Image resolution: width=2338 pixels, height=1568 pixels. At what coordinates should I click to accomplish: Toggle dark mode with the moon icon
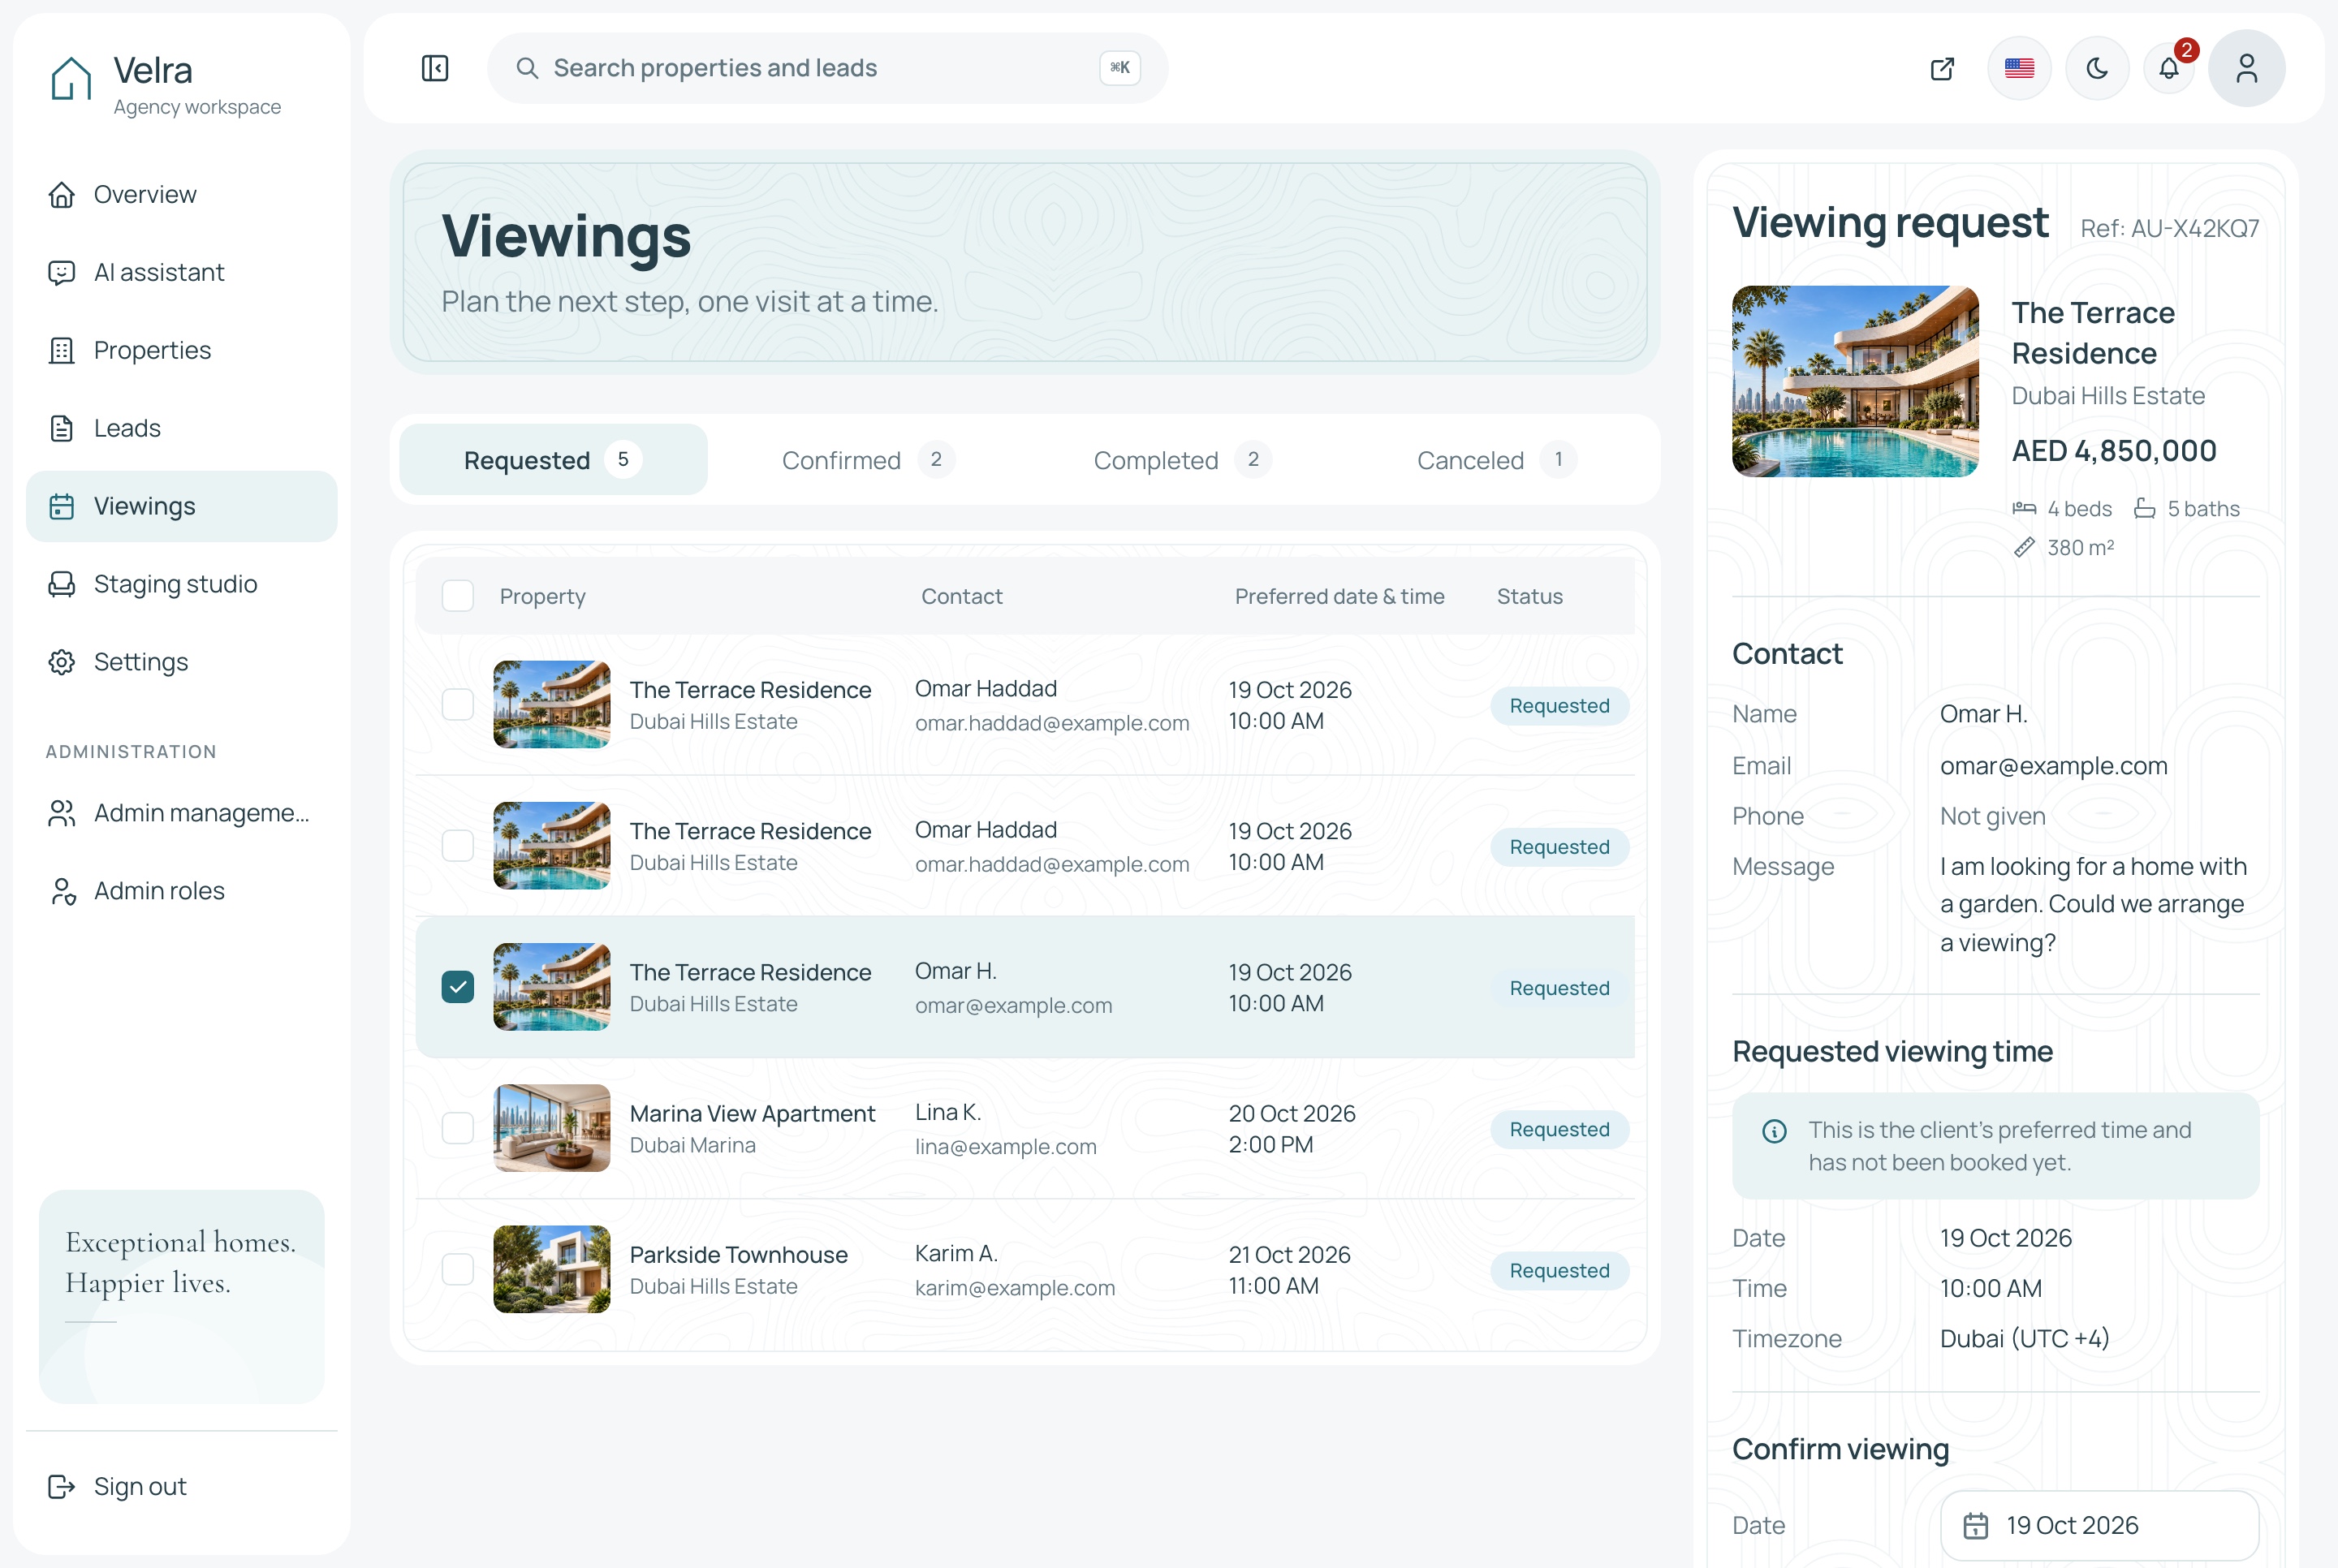click(2097, 68)
